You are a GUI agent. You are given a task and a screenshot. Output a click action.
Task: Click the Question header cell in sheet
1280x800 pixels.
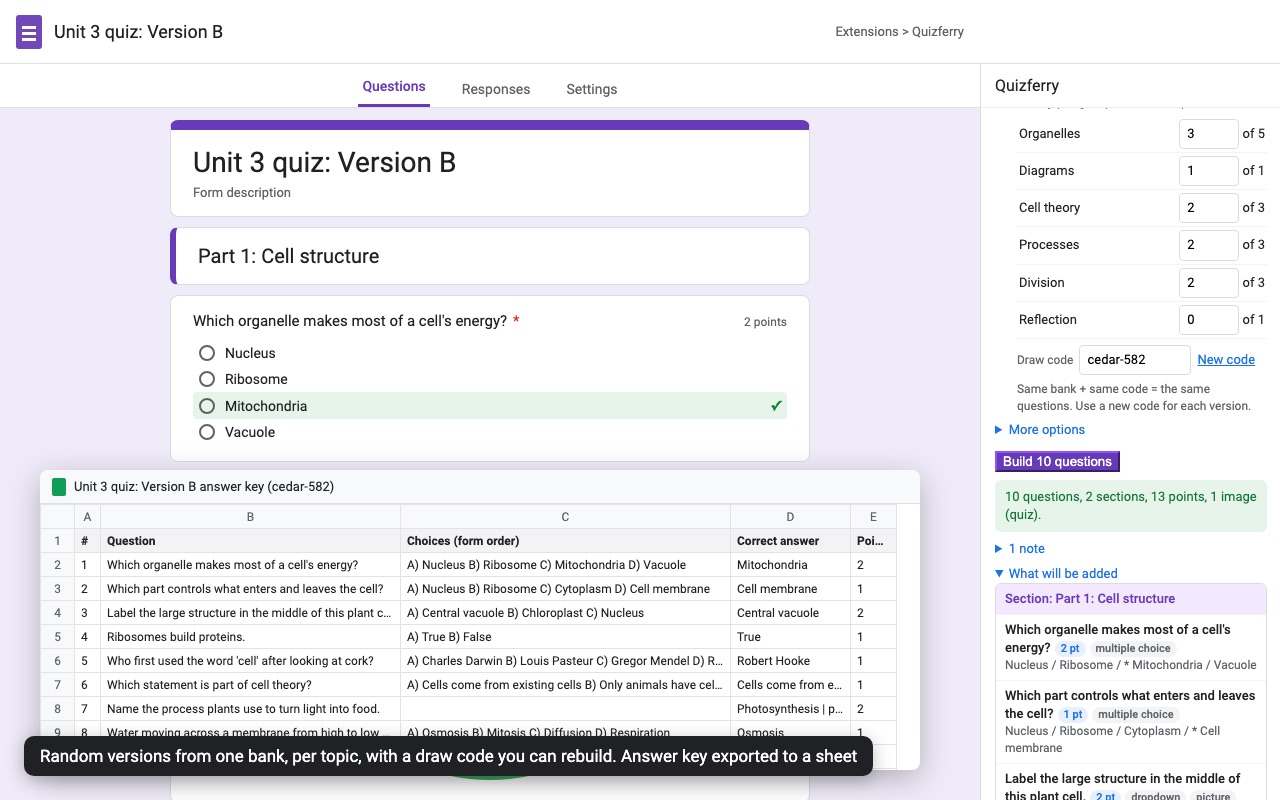(250, 541)
